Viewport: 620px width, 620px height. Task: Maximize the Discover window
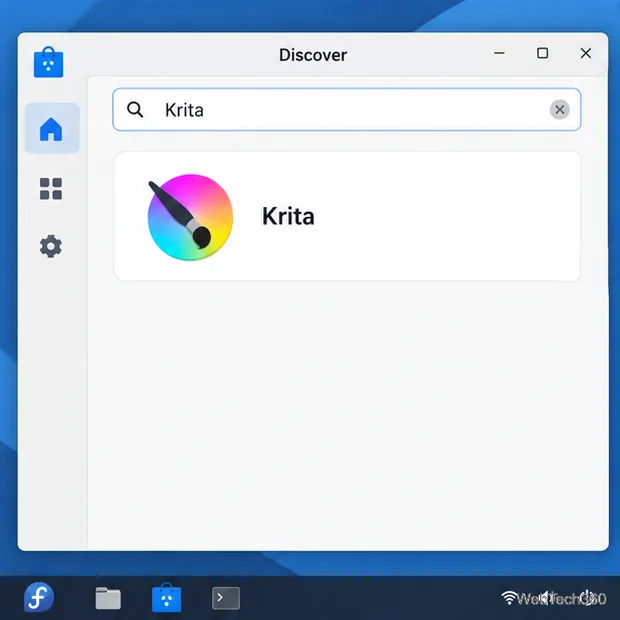tap(542, 53)
